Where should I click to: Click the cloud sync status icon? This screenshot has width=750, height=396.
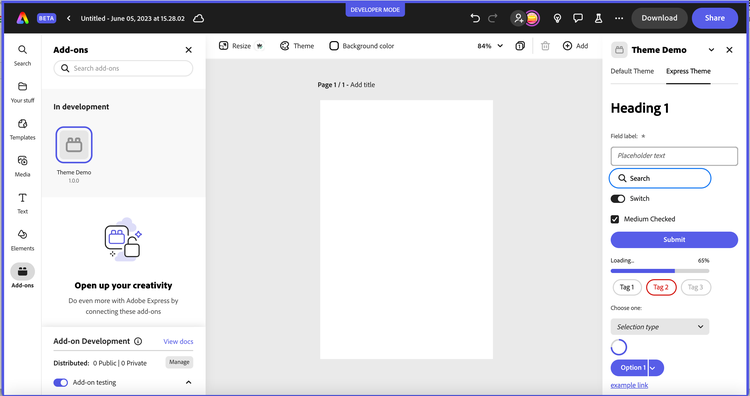(x=198, y=18)
